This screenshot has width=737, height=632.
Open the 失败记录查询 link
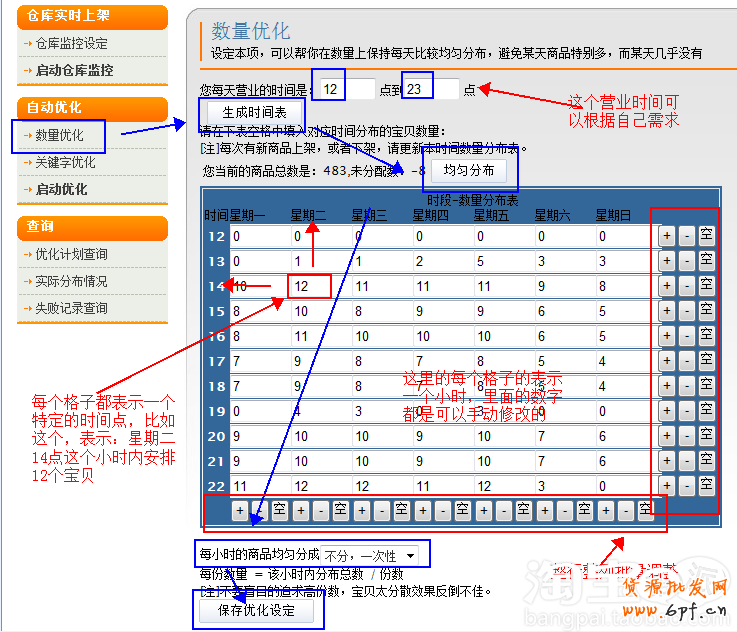tap(71, 309)
